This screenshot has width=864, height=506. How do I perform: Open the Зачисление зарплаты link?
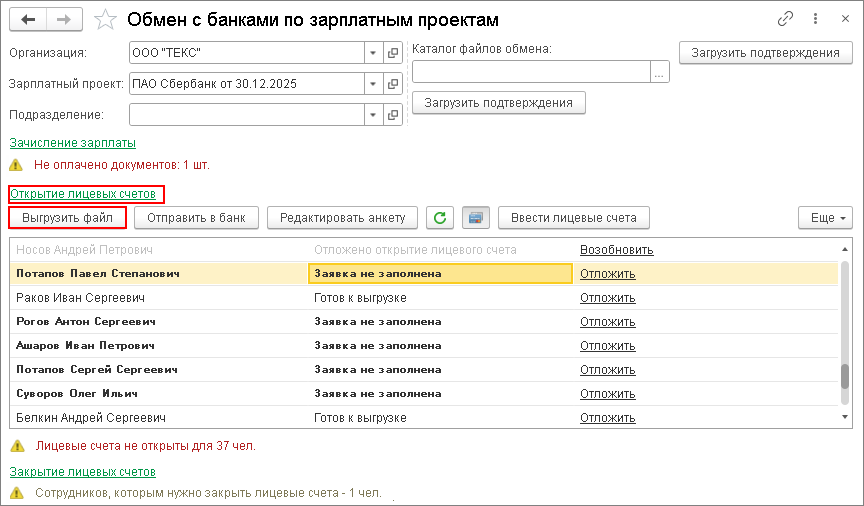[x=72, y=143]
